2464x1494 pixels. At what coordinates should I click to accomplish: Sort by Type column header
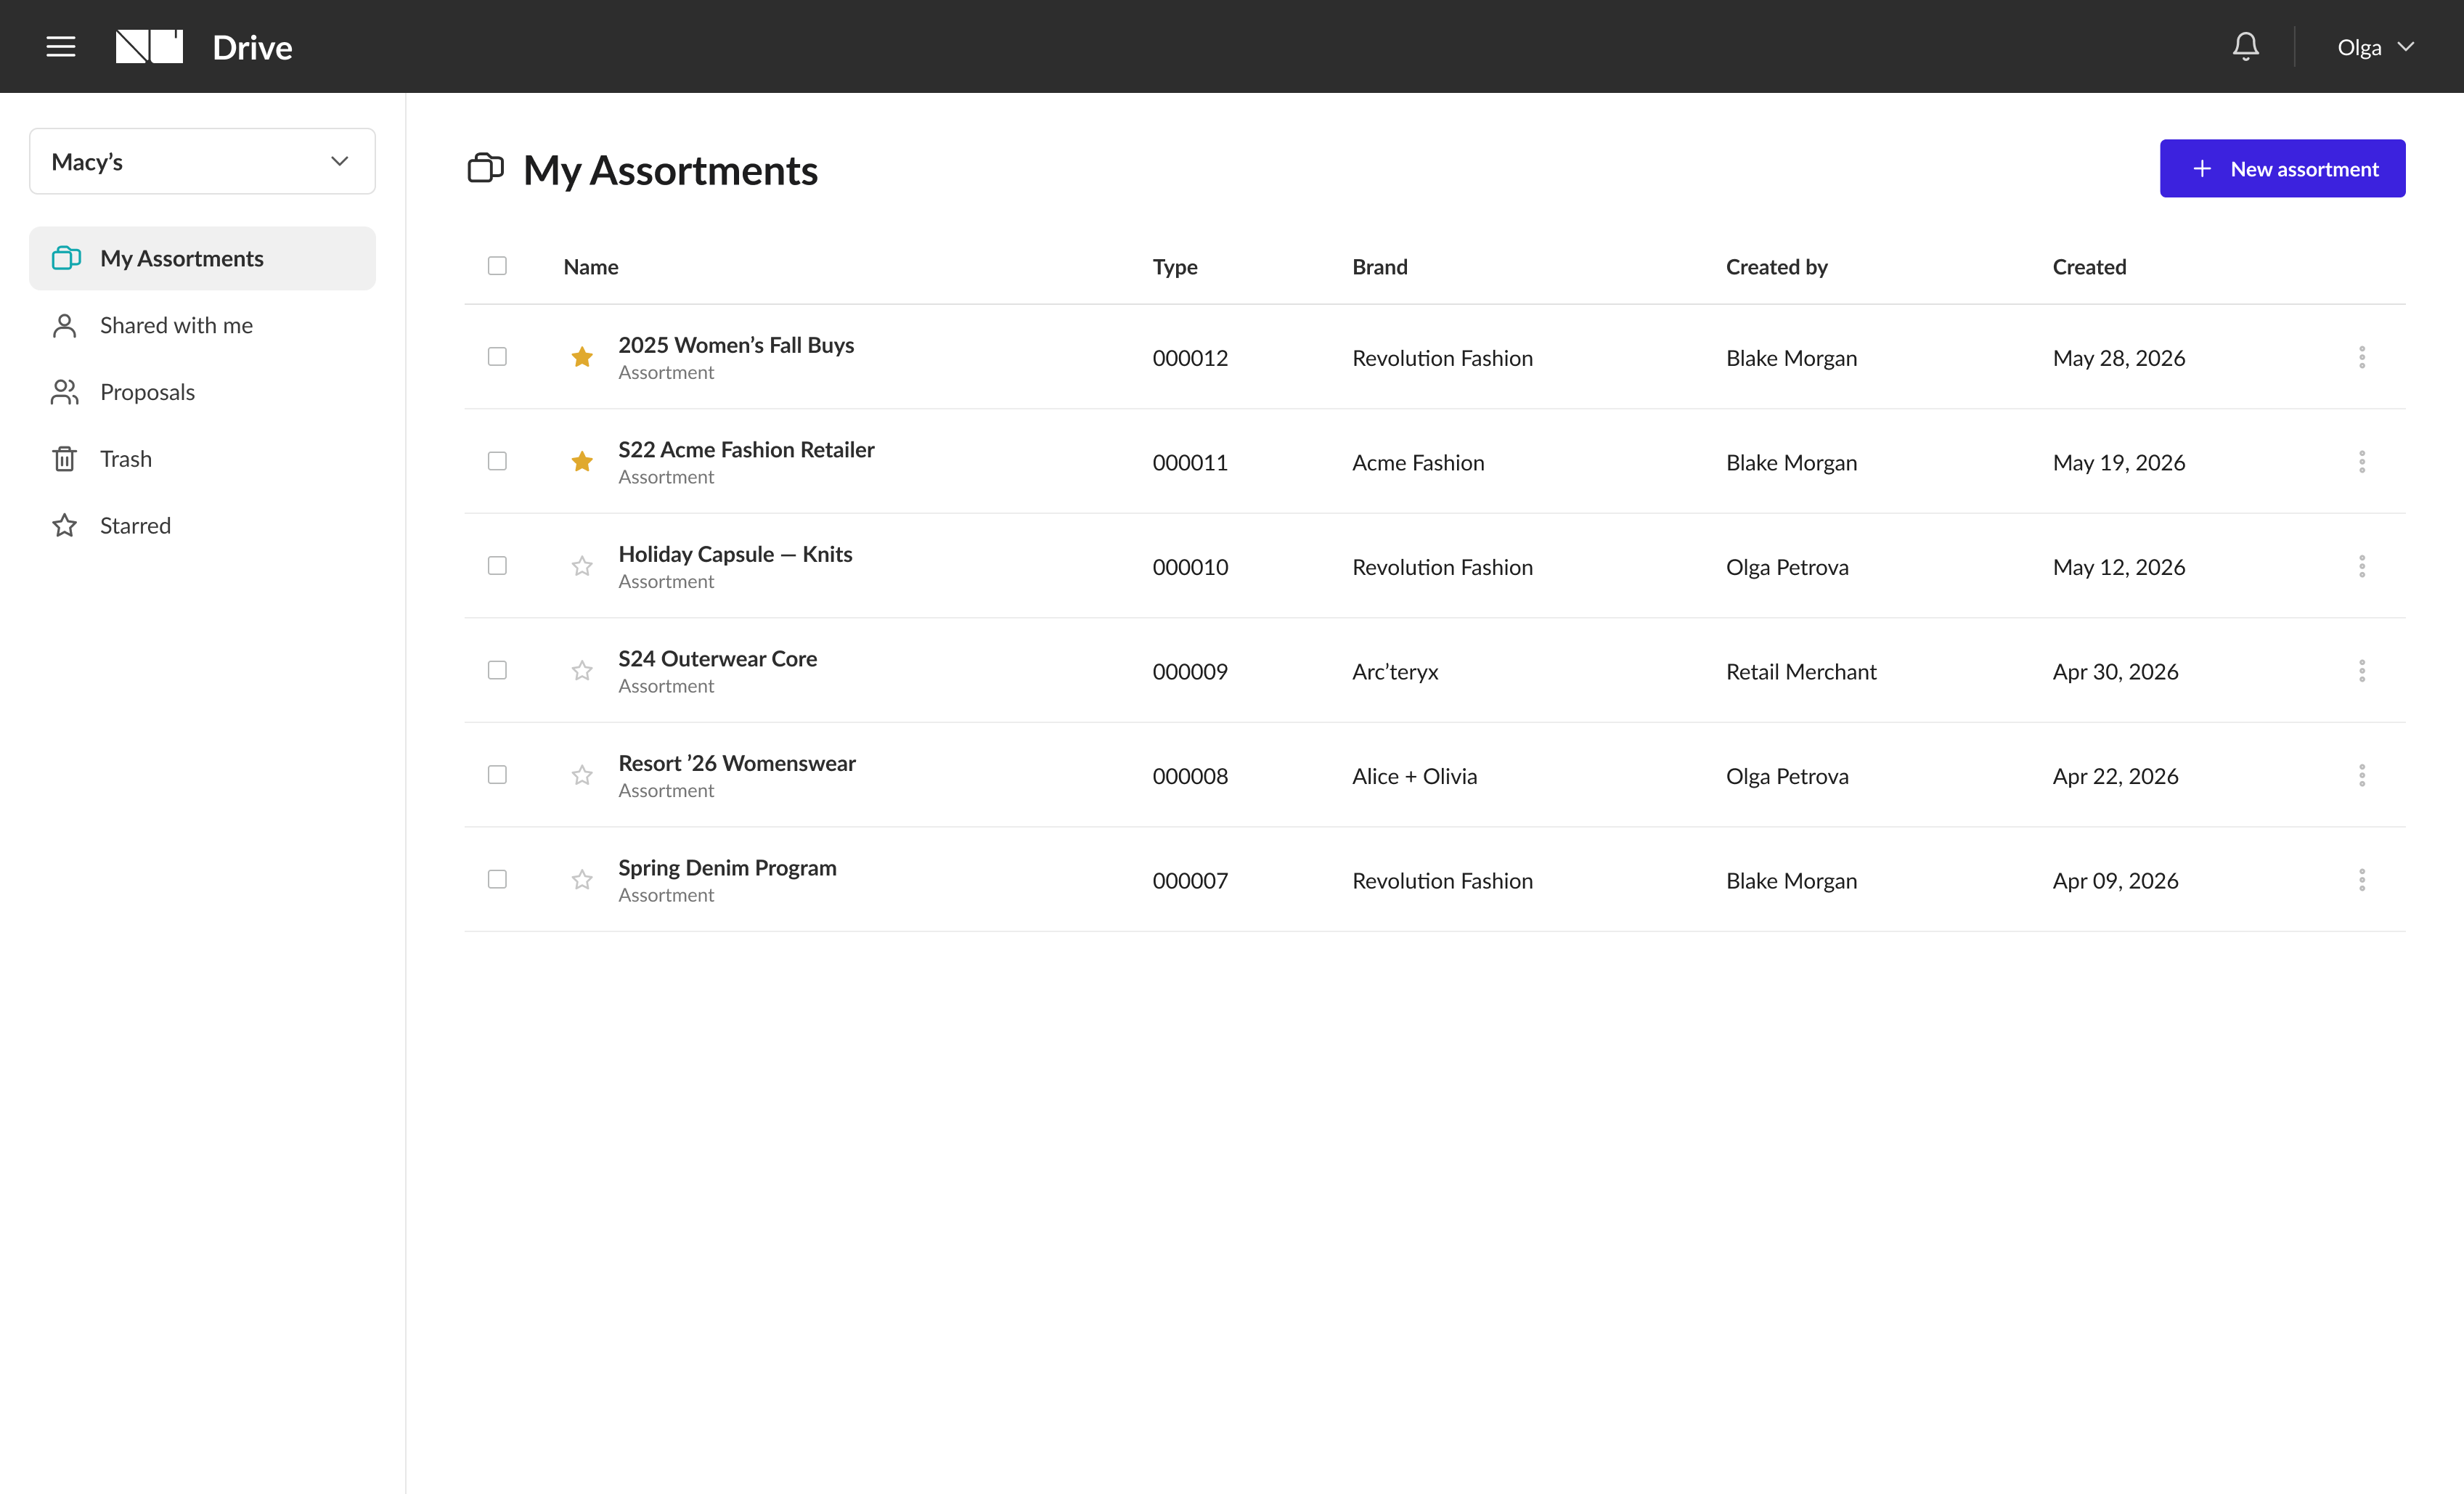1175,267
